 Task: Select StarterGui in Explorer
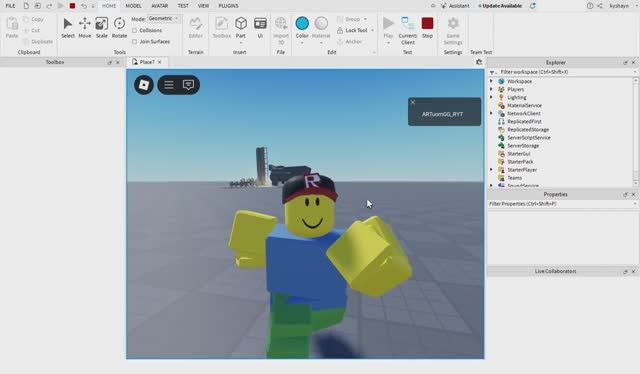click(x=518, y=154)
